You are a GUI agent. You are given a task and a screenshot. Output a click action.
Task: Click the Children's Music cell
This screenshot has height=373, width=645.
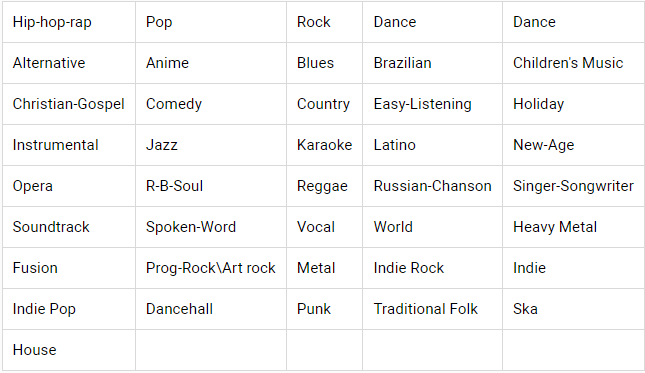pos(573,63)
